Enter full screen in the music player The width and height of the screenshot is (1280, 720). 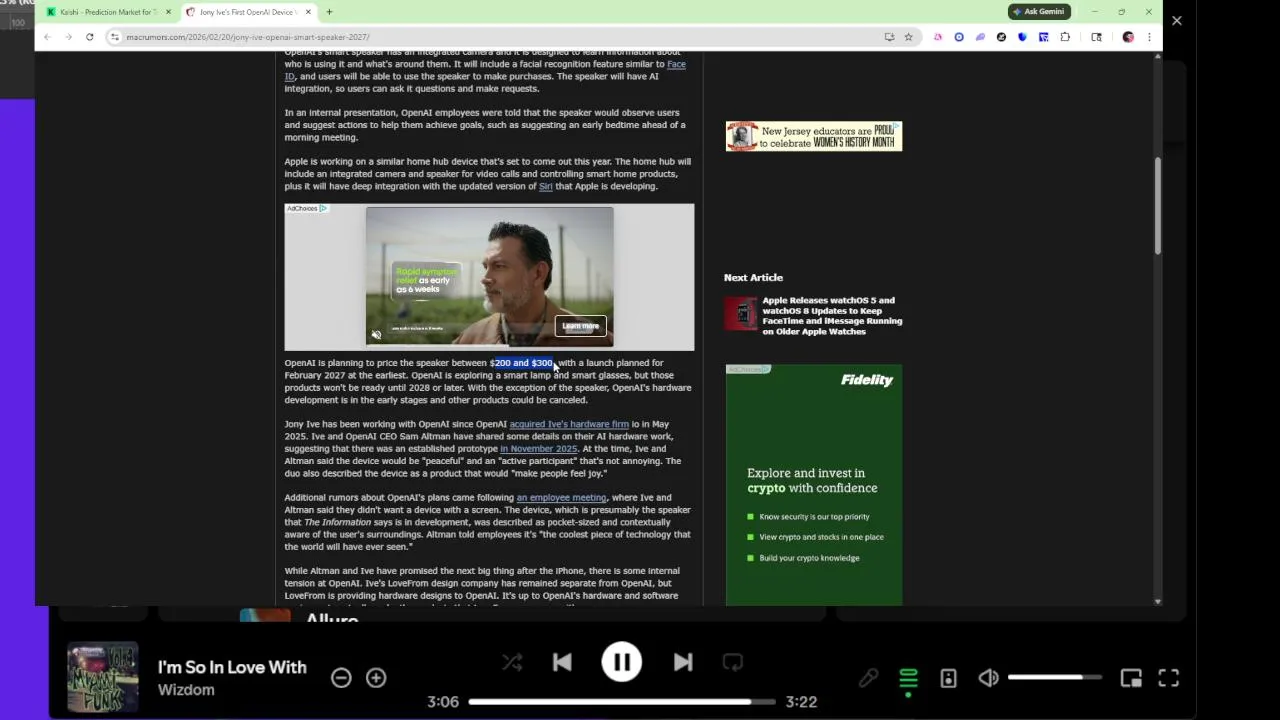pos(1168,678)
